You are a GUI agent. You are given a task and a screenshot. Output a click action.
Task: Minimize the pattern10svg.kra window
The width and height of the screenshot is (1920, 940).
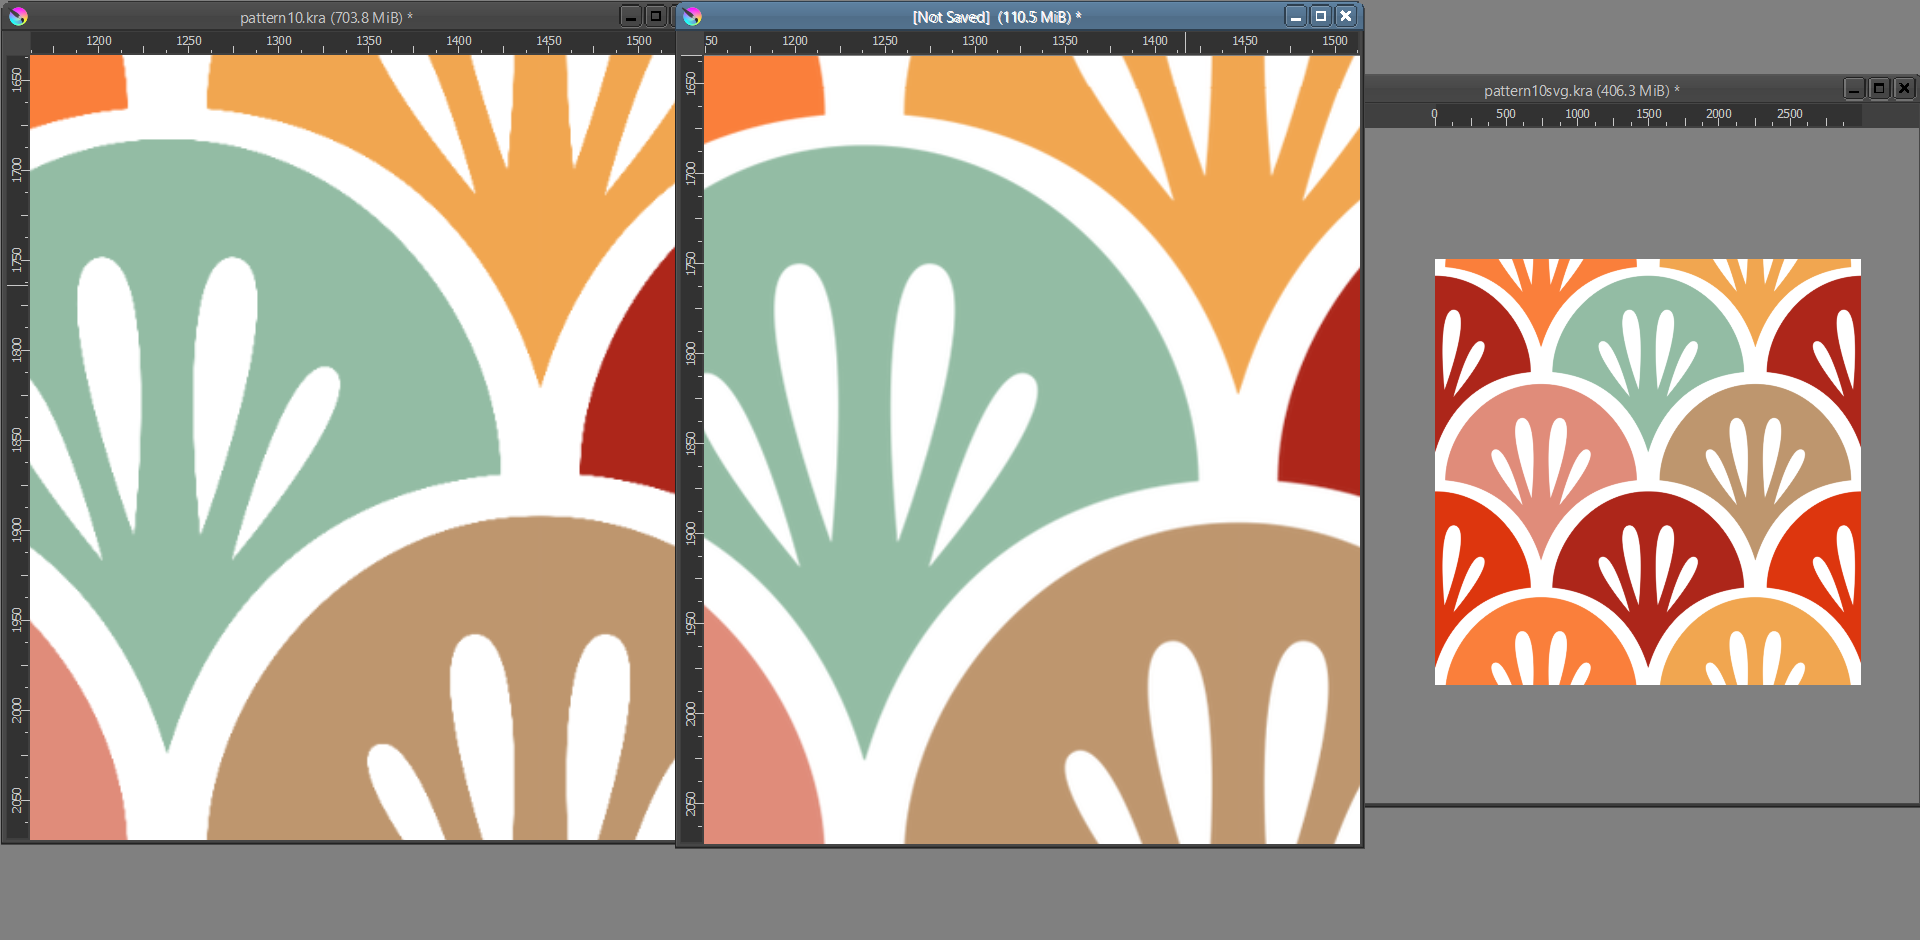click(1854, 89)
